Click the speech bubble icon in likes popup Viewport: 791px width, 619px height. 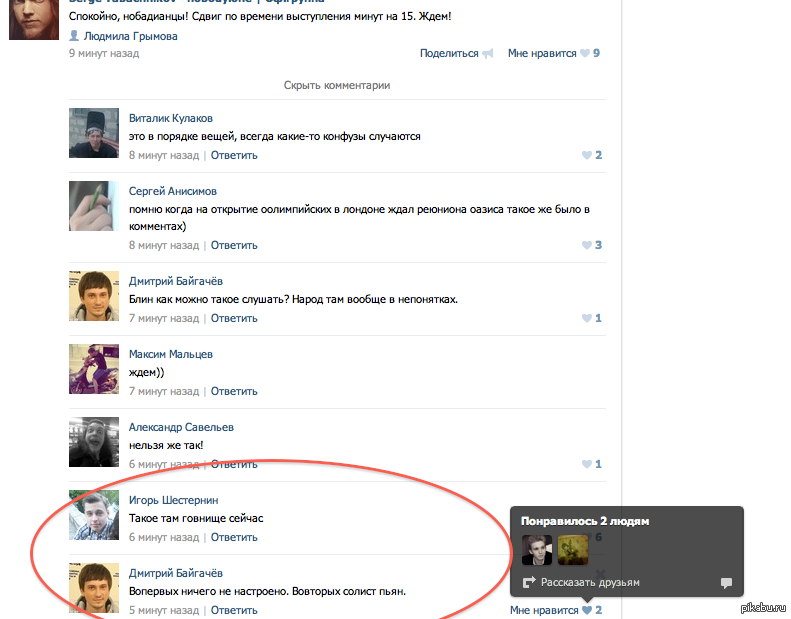726,583
